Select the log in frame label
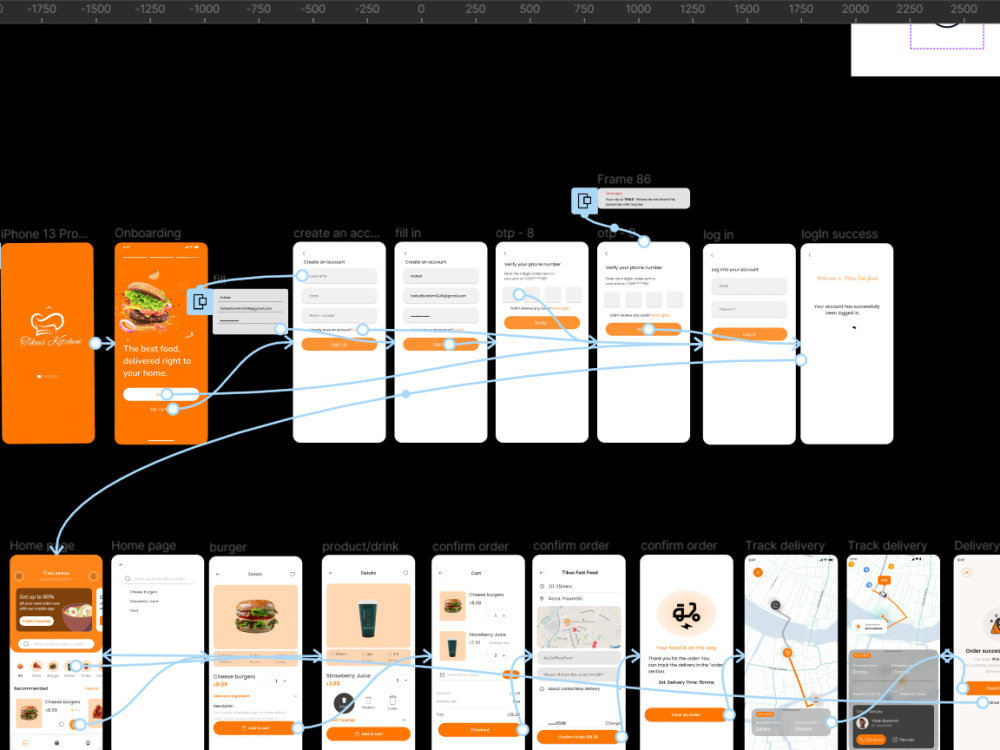The image size is (1000, 750). point(718,235)
